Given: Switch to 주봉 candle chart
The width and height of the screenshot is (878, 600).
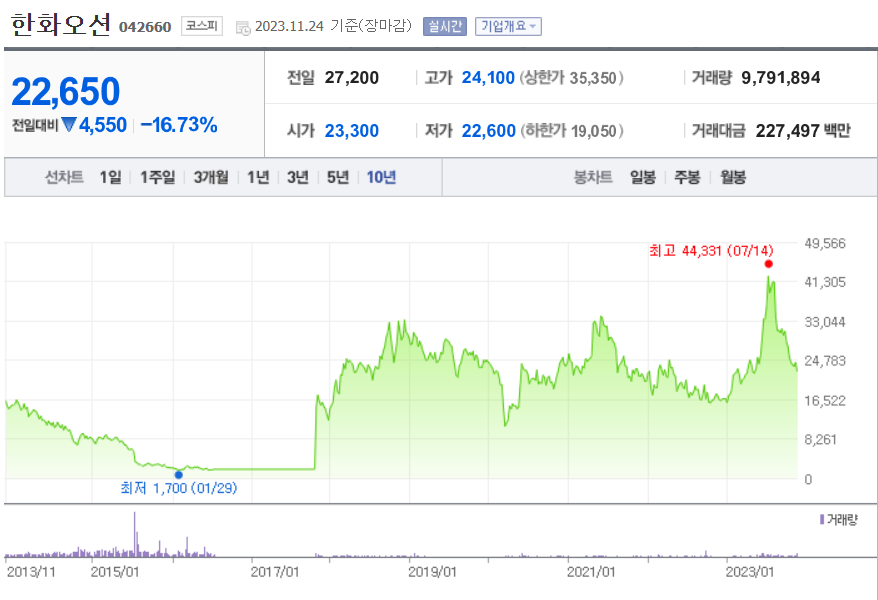Looking at the screenshot, I should [687, 177].
